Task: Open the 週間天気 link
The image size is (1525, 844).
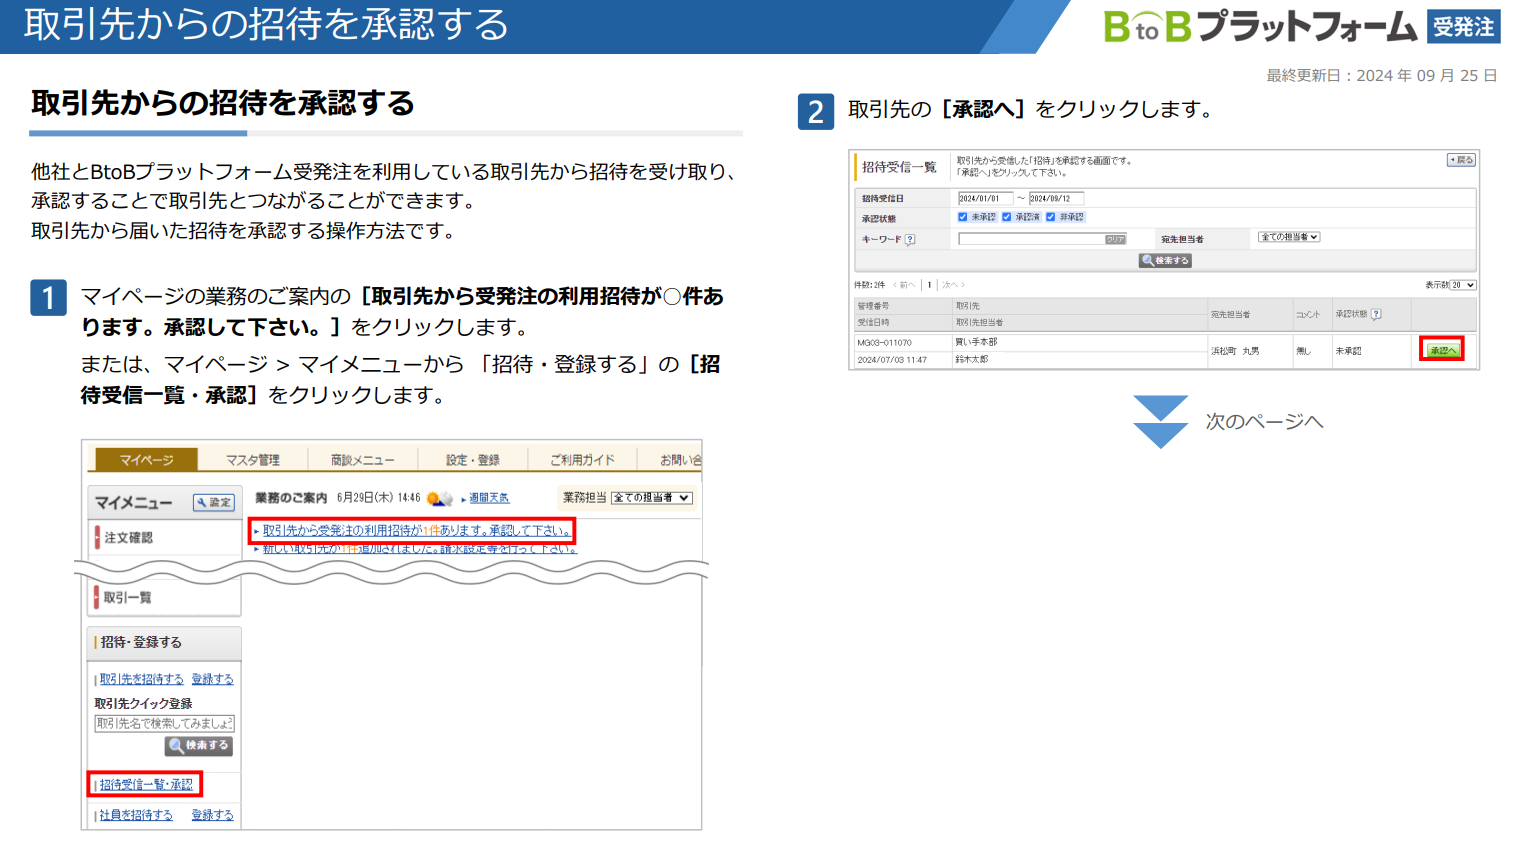Action: click(489, 498)
